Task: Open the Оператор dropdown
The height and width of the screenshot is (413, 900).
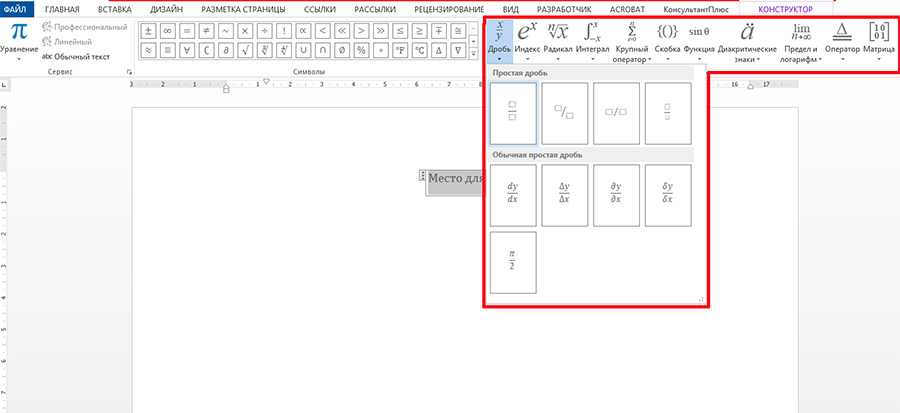Action: pyautogui.click(x=843, y=40)
